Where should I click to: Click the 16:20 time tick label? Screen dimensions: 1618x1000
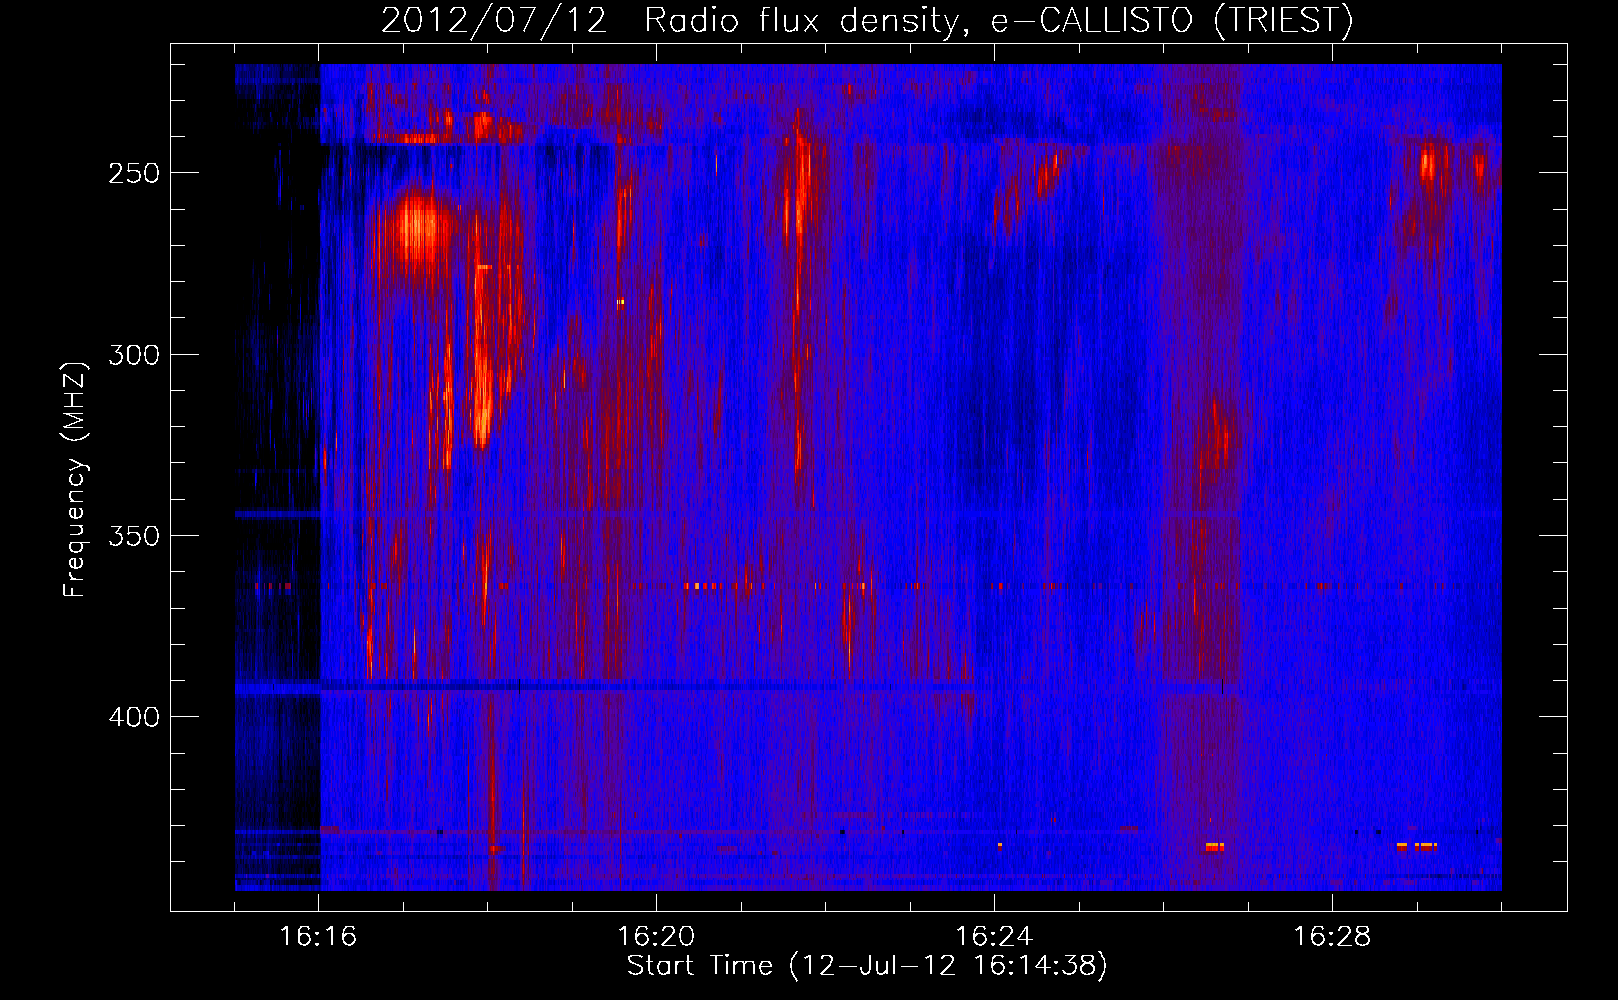(656, 937)
